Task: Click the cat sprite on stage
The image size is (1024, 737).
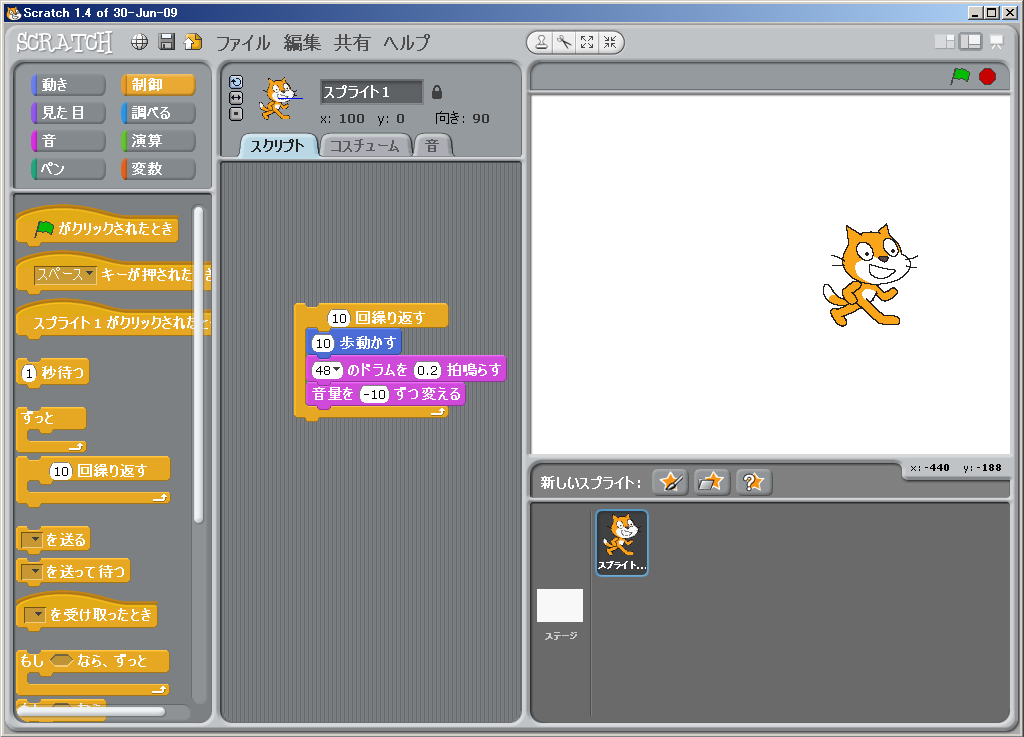Action: (x=869, y=275)
